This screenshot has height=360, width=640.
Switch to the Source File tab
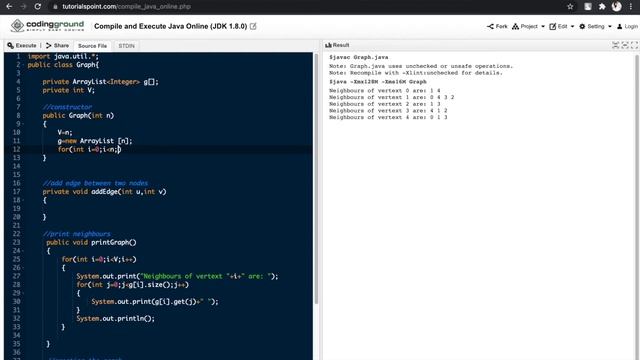click(x=93, y=46)
